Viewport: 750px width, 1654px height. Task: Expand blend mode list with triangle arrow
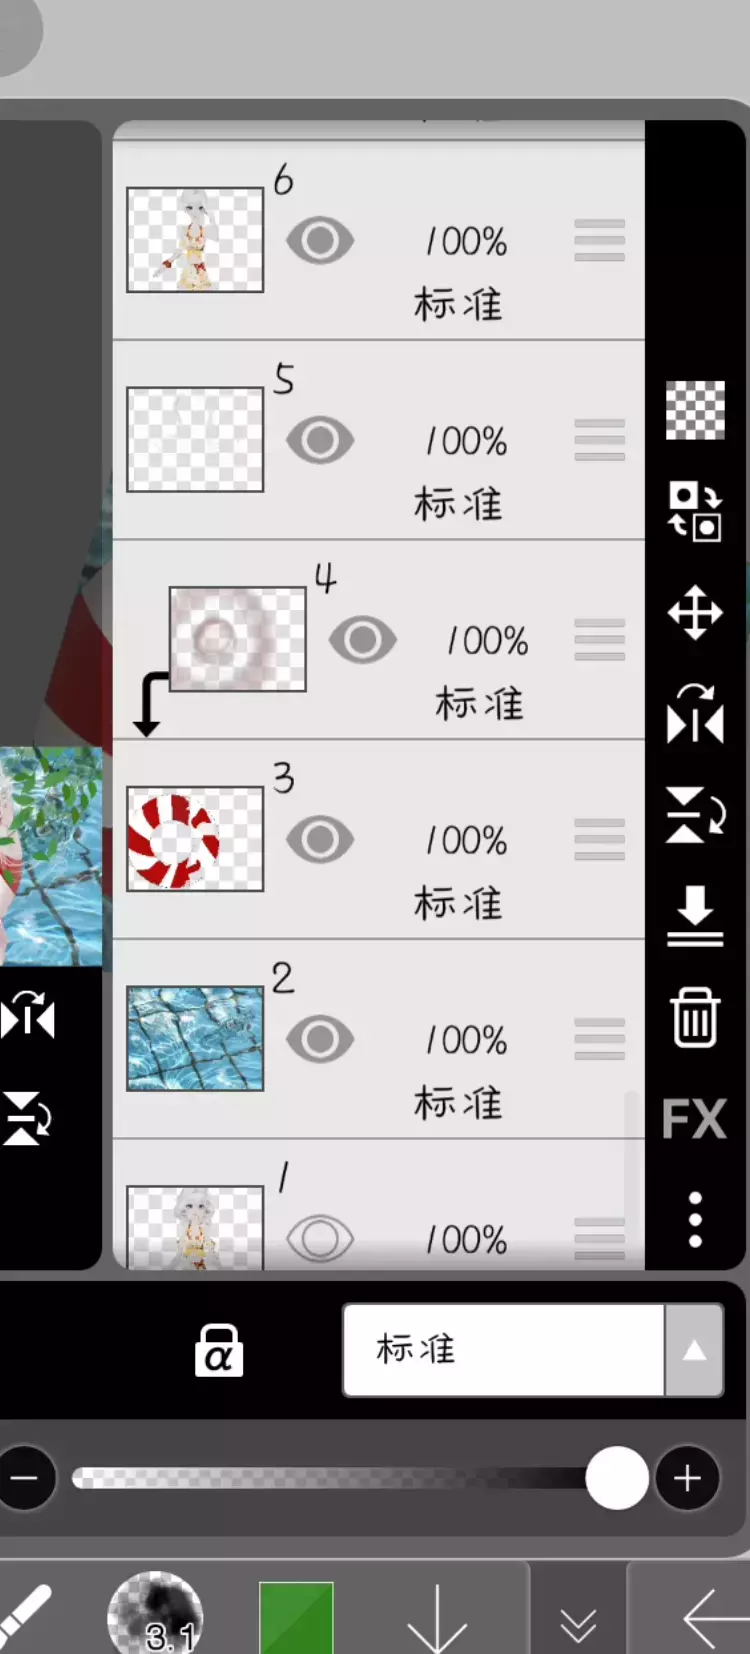coord(694,1350)
